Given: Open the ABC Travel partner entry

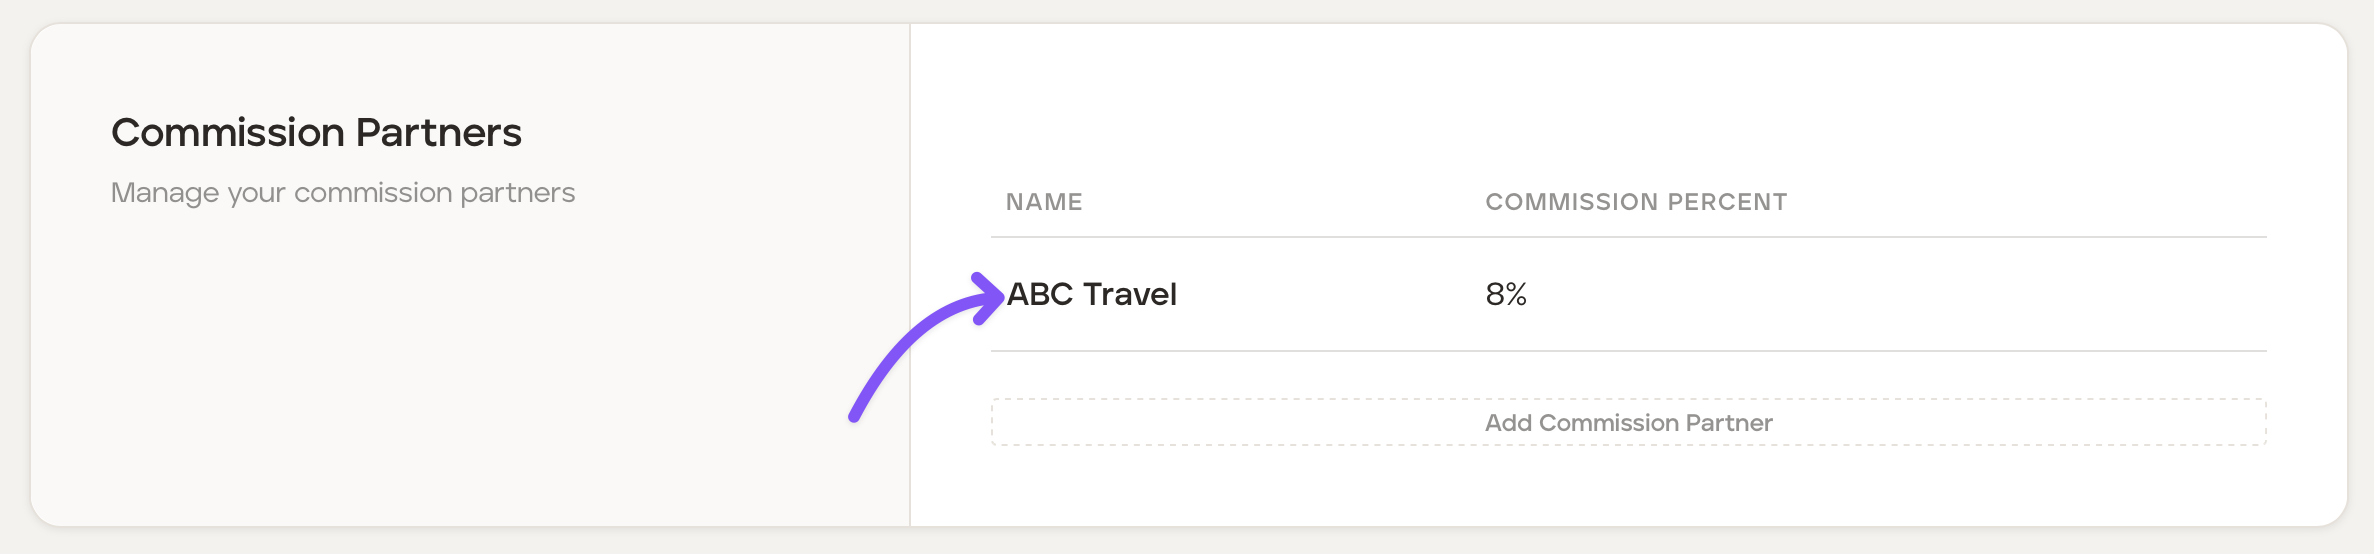Looking at the screenshot, I should point(1091,294).
